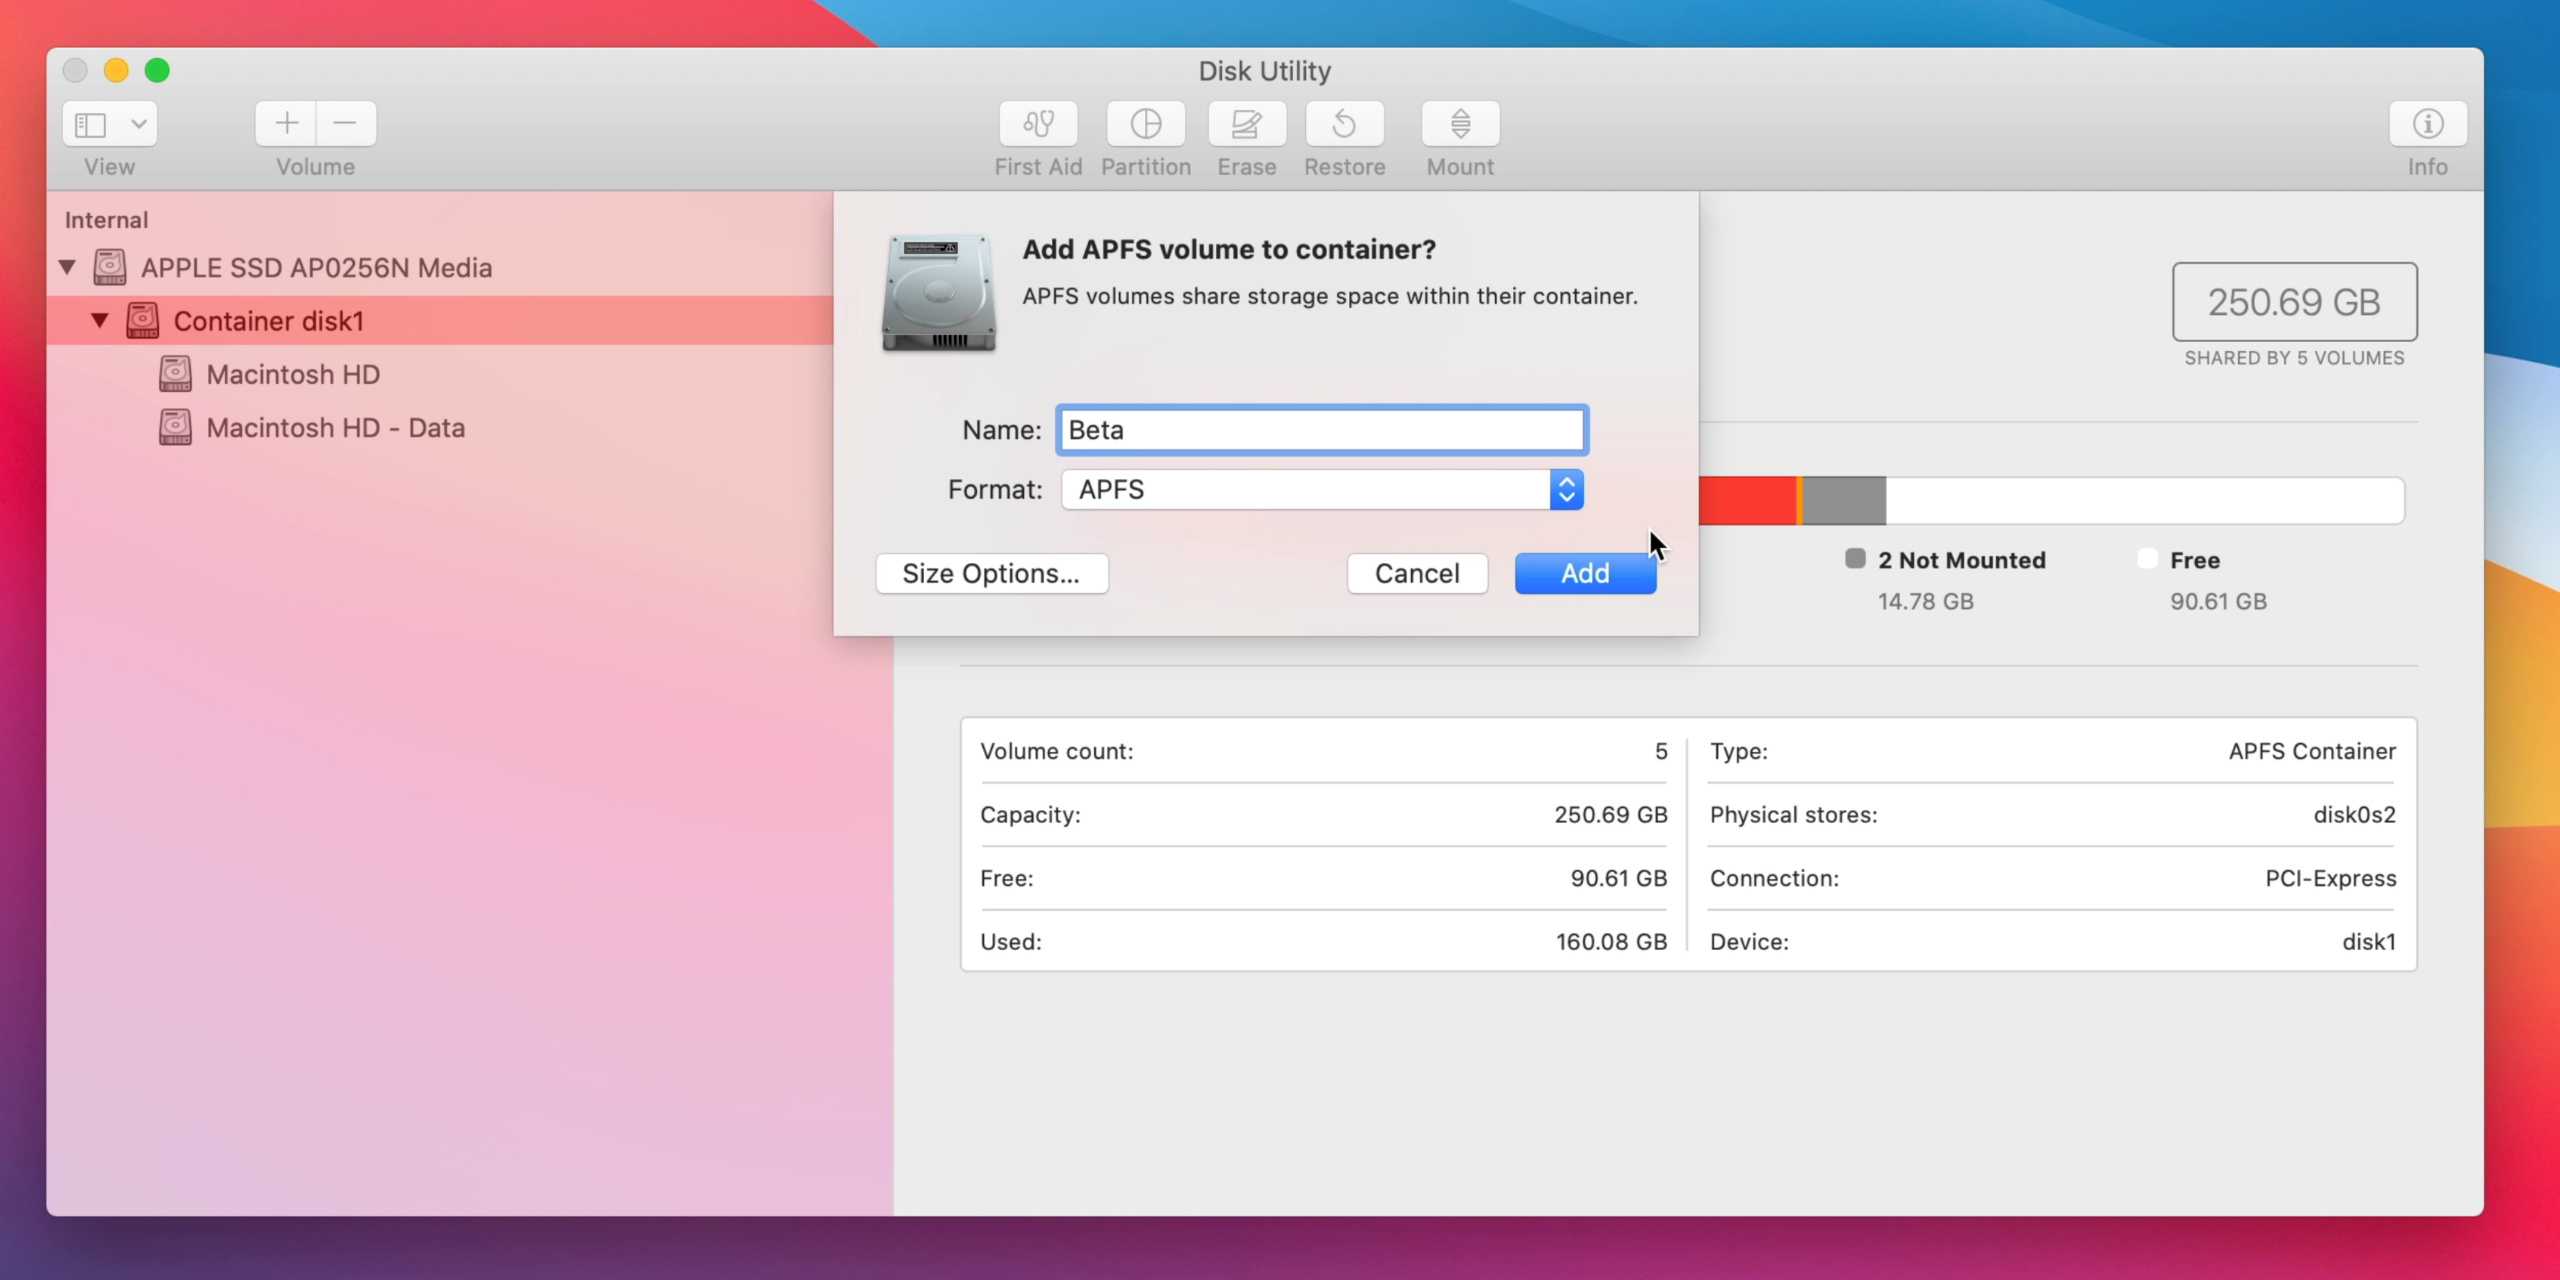Click the First Aid stethoscope icon
Viewport: 2560px width, 1280px height.
[x=1038, y=124]
